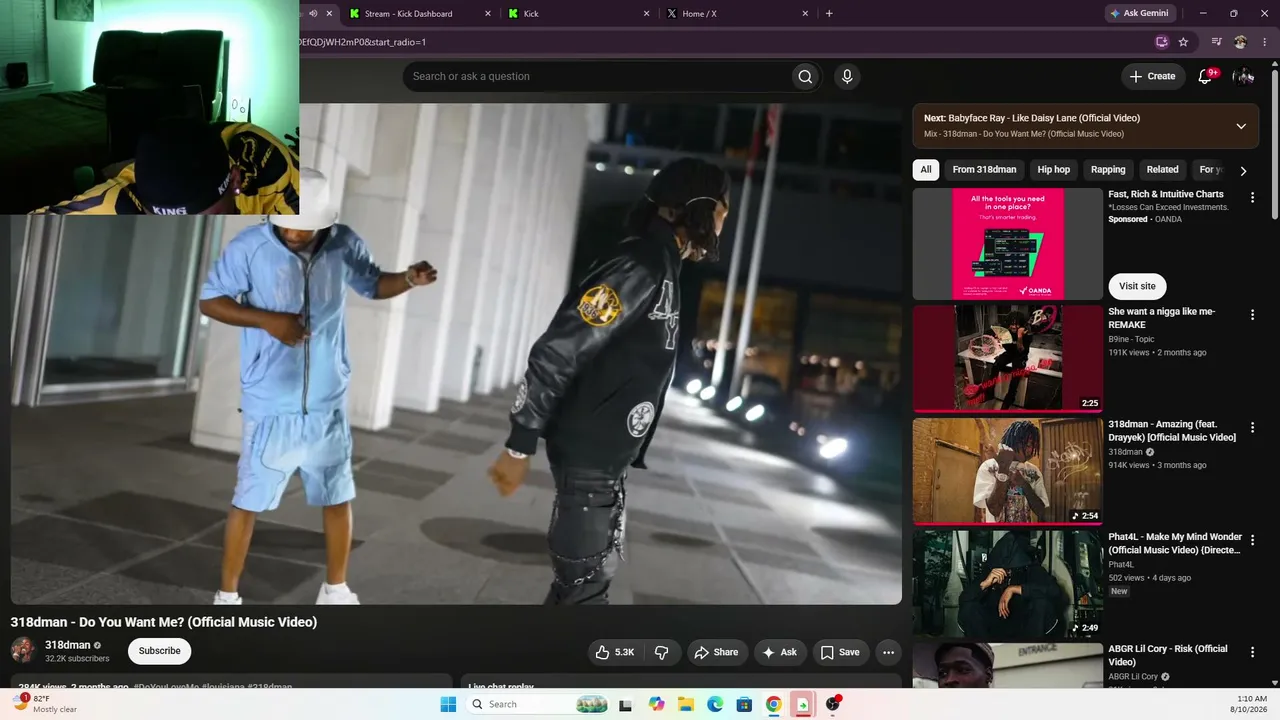Open a new browser tab
The image size is (1280, 720).
point(829,14)
